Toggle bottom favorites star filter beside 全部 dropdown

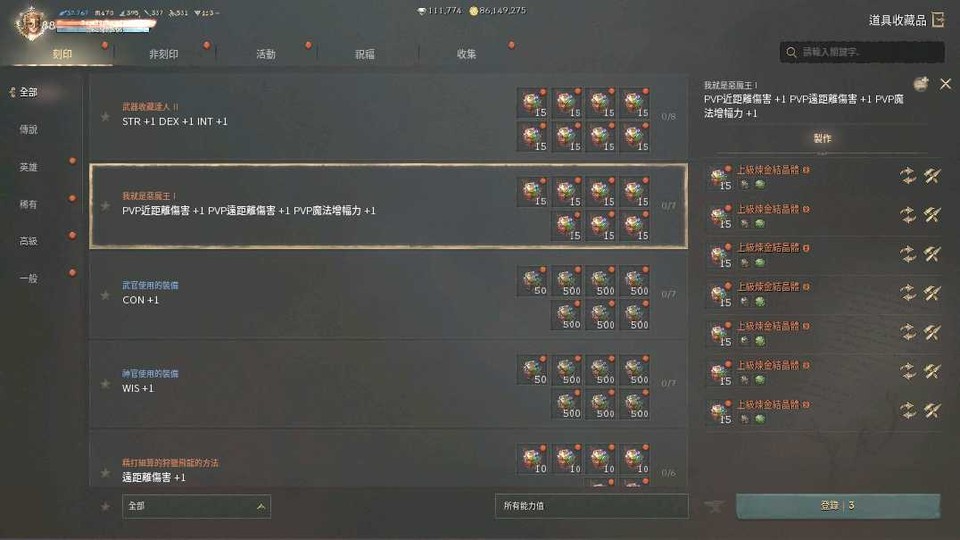(105, 506)
